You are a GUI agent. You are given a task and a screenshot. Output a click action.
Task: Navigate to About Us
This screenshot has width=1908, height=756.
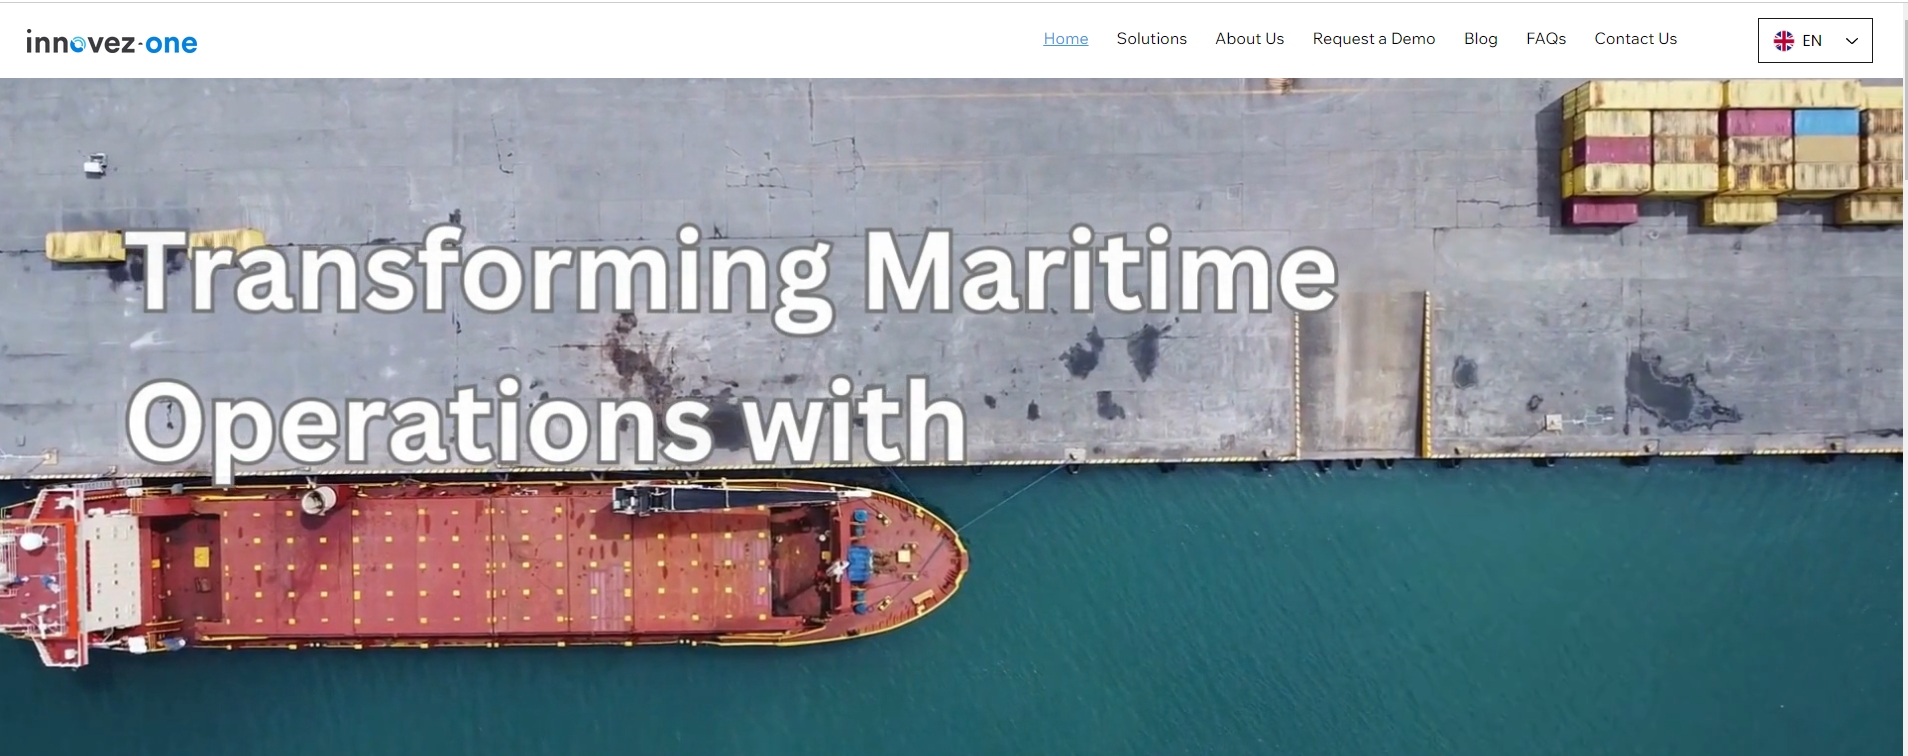[x=1250, y=39]
